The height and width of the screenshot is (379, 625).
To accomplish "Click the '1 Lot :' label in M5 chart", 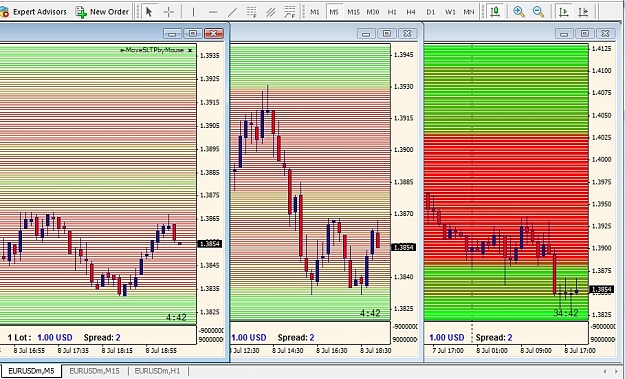I will pos(19,338).
